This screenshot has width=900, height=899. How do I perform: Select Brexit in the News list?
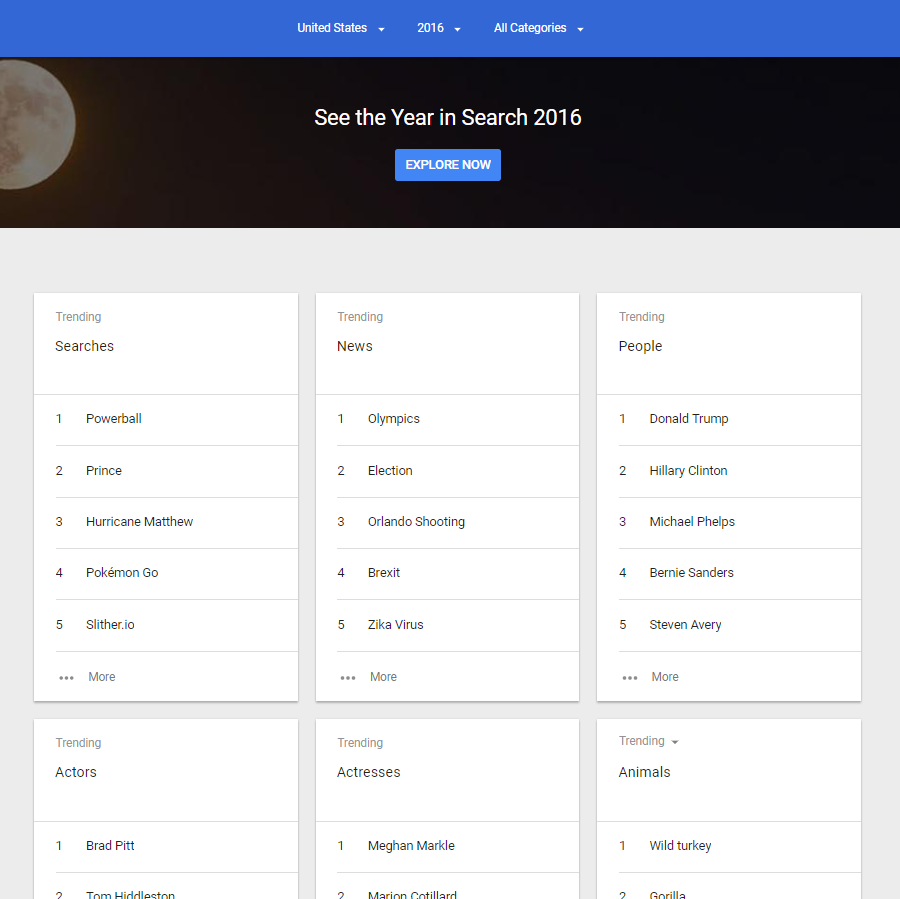[x=384, y=573]
